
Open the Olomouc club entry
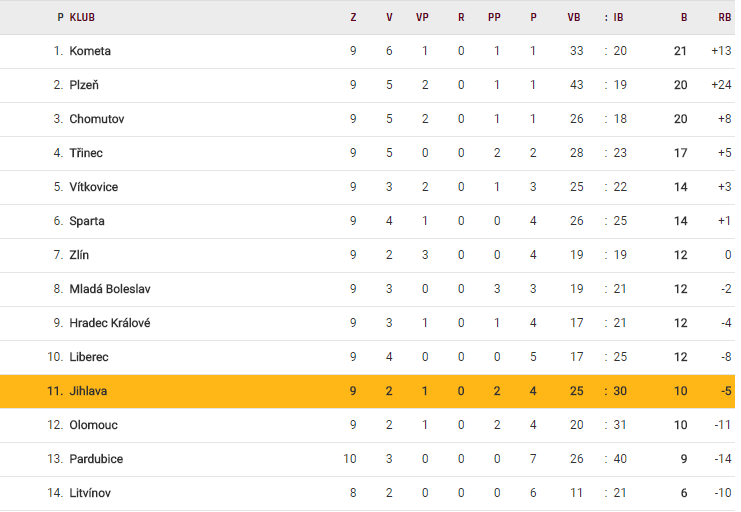(93, 425)
